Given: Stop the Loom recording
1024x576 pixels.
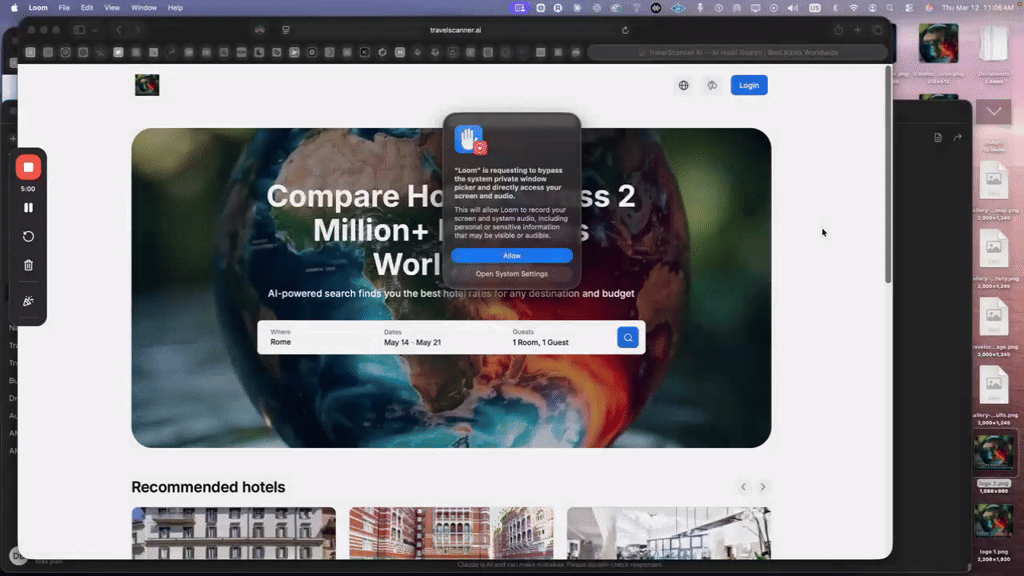Looking at the screenshot, I should tap(28, 167).
